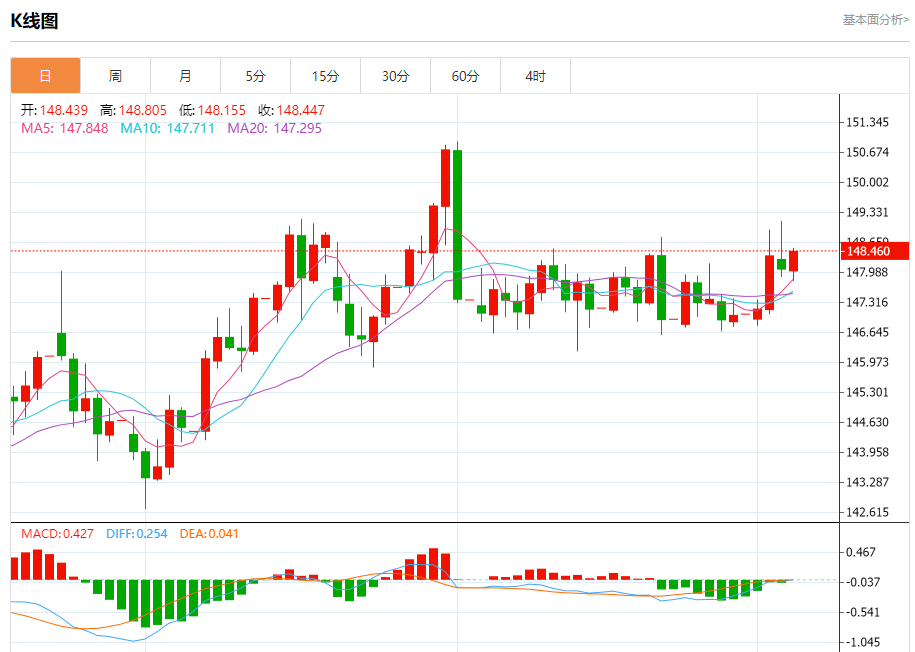Switch to the 周 weekly tab

click(x=116, y=76)
